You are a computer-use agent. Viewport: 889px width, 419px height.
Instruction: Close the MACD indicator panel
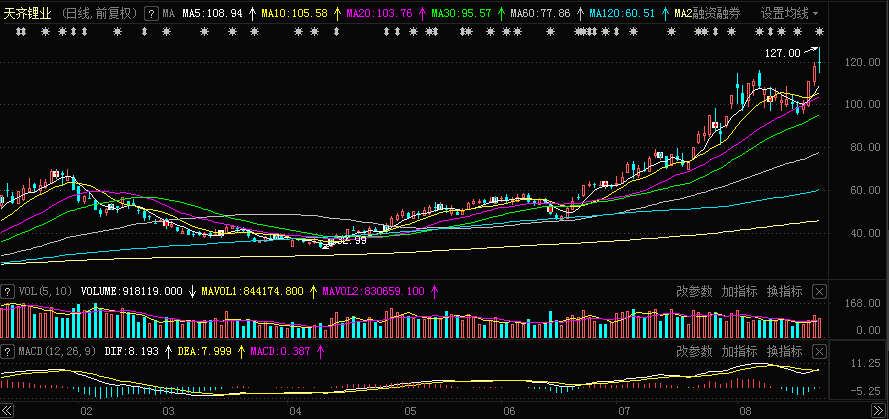coord(820,352)
